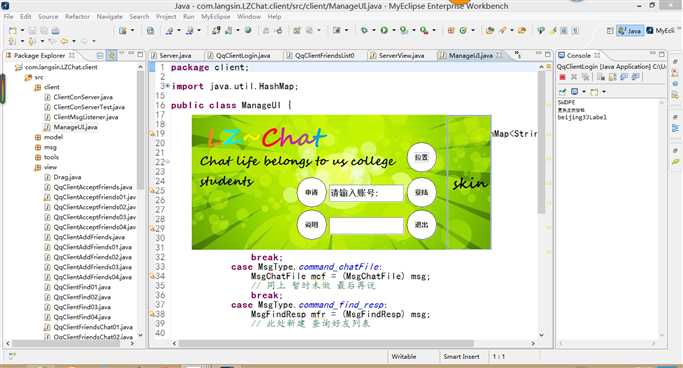Click the green New Java Class icon
The image size is (683, 368).
click(463, 30)
